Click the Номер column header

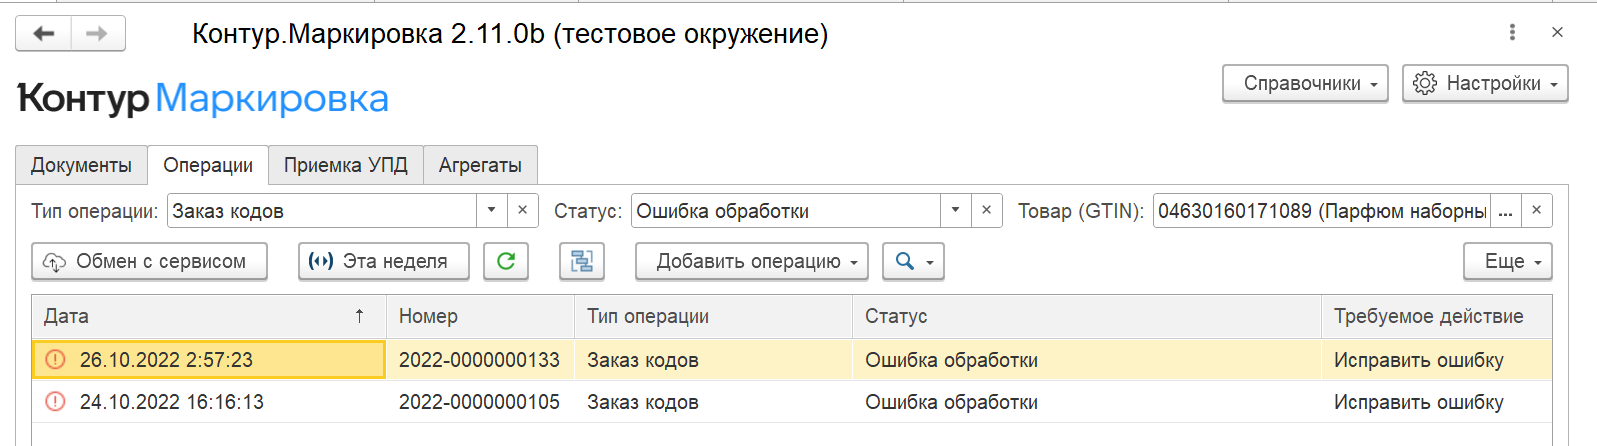coord(480,316)
